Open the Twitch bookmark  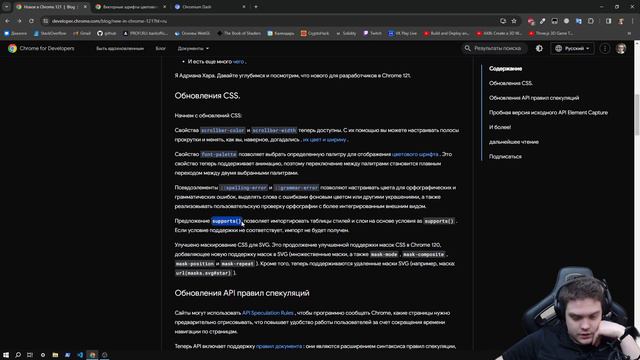pos(372,33)
